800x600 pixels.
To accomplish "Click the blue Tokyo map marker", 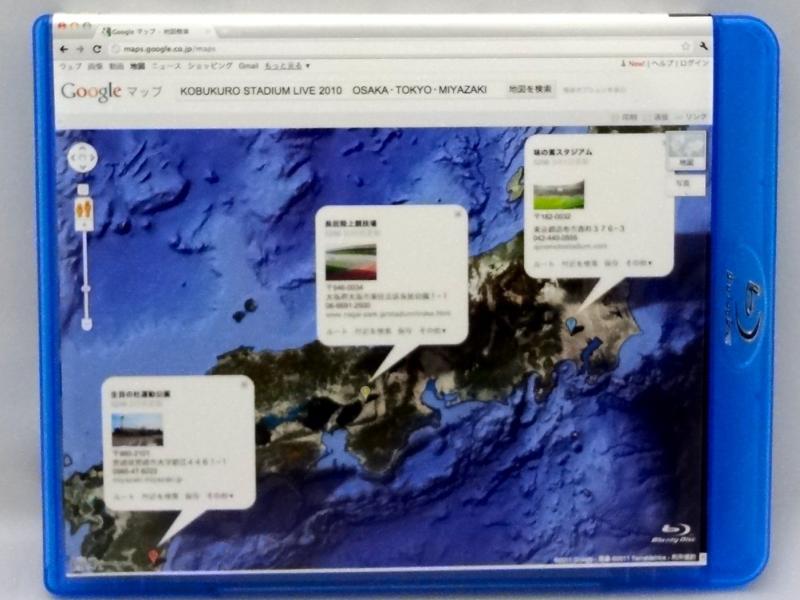I will click(x=571, y=325).
